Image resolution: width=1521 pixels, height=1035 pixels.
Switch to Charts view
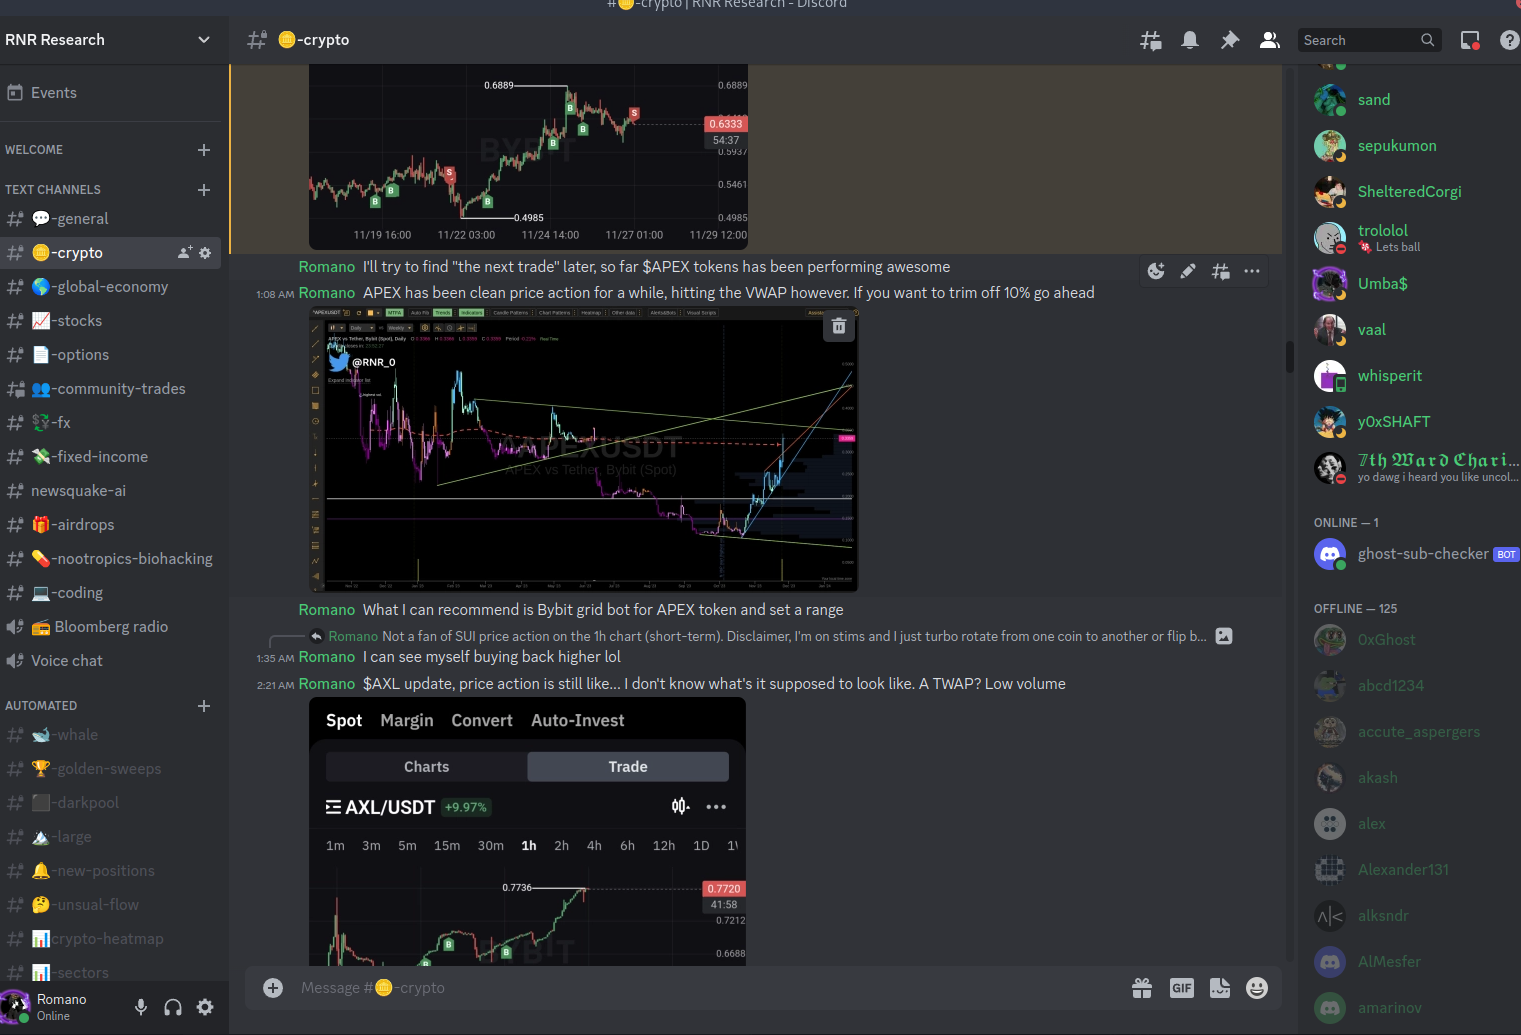[x=427, y=767]
